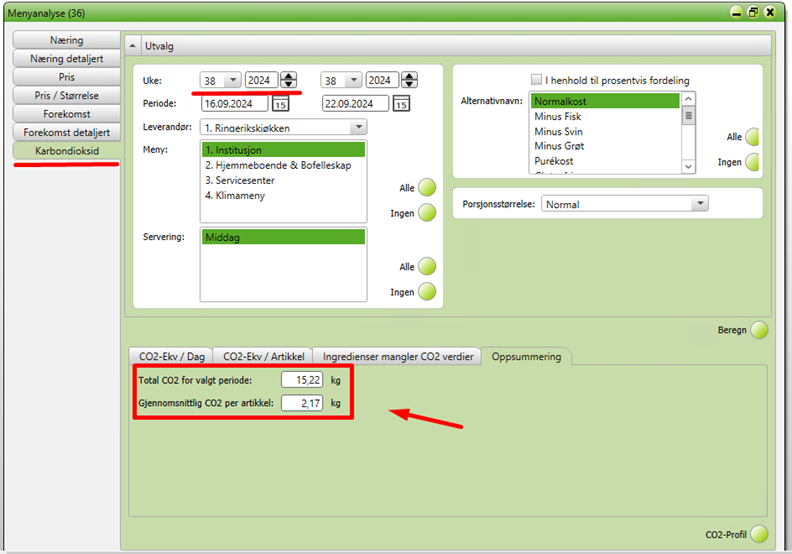792x554 pixels.
Task: Select all menus with Alle beside Meny list
Action: (427, 187)
